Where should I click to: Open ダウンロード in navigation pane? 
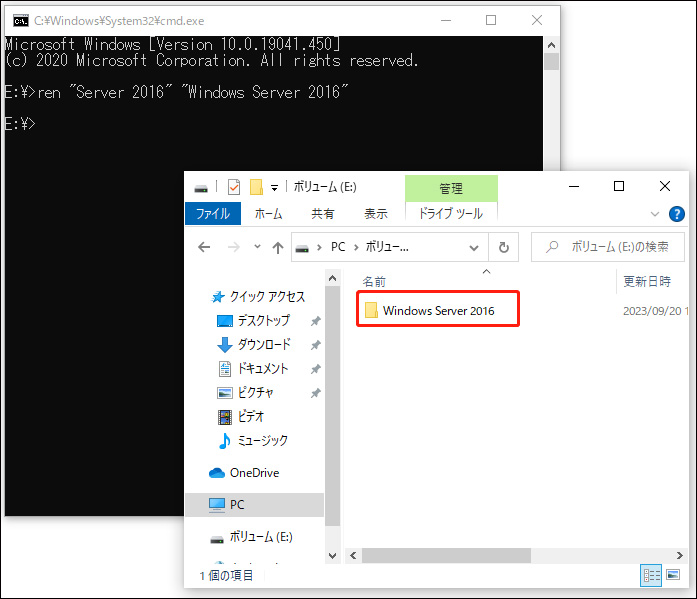(264, 344)
